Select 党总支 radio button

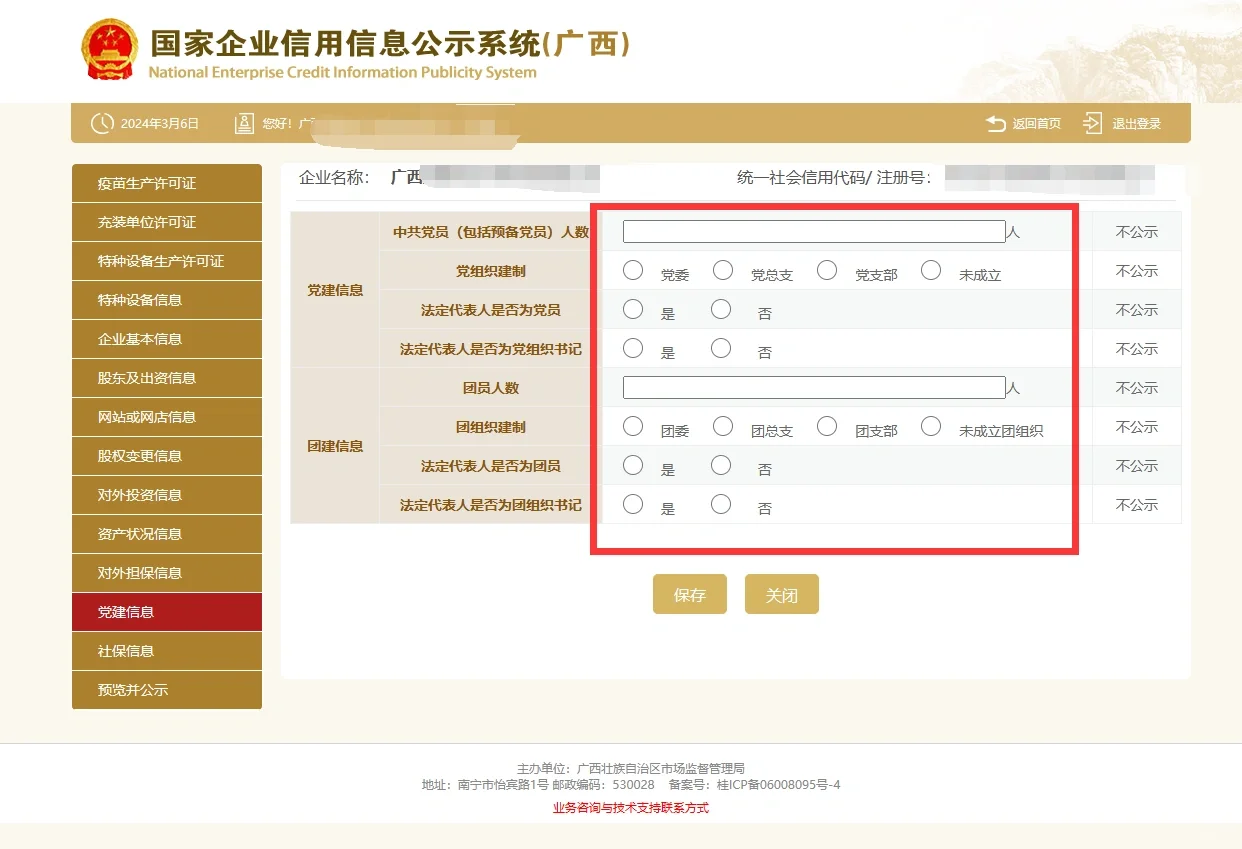point(723,270)
